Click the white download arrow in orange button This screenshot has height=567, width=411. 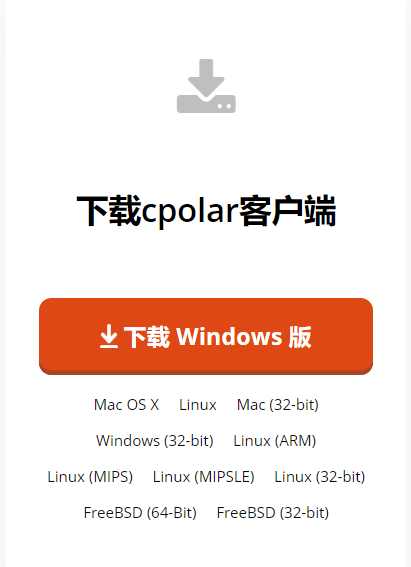click(109, 336)
